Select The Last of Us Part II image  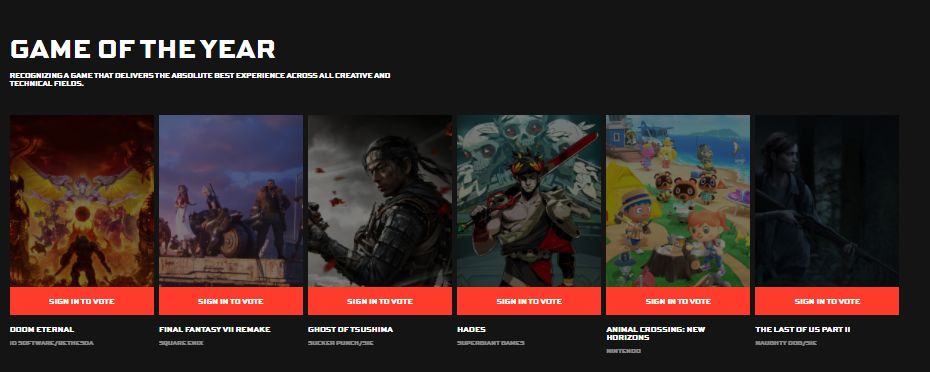point(827,201)
